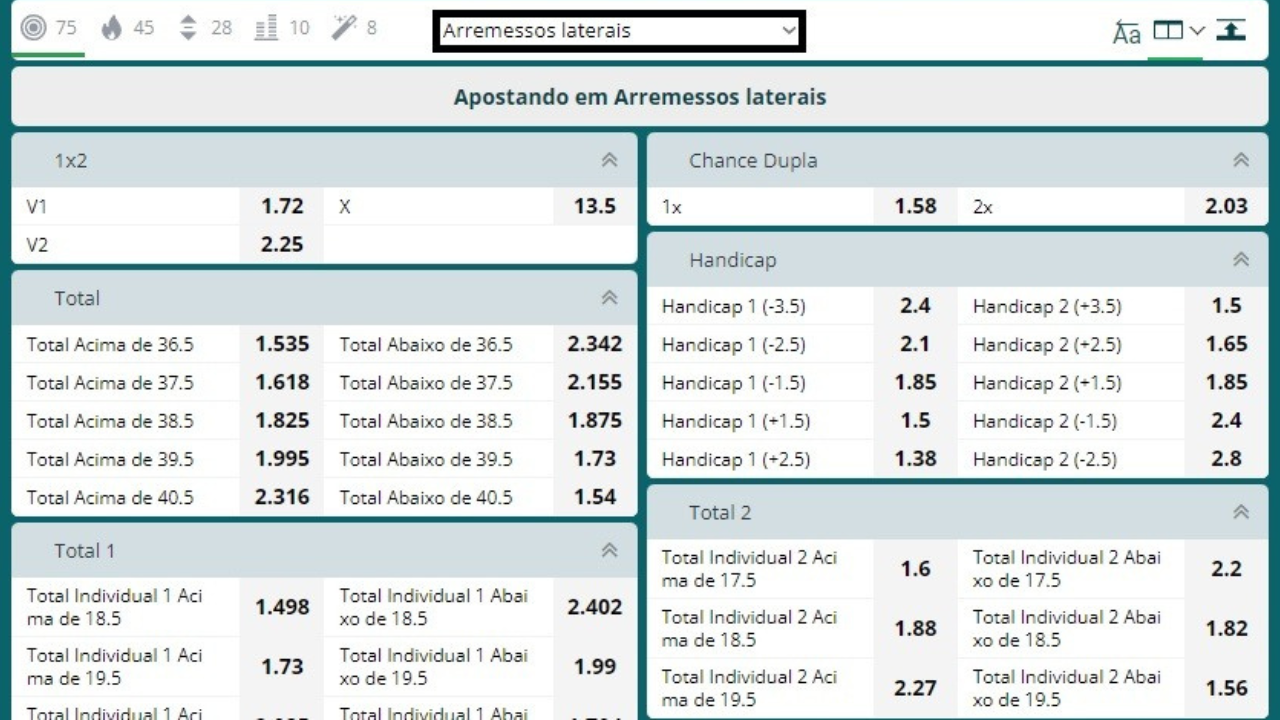Select Total Abaixo de 39.5 odds 1.73

pos(595,458)
